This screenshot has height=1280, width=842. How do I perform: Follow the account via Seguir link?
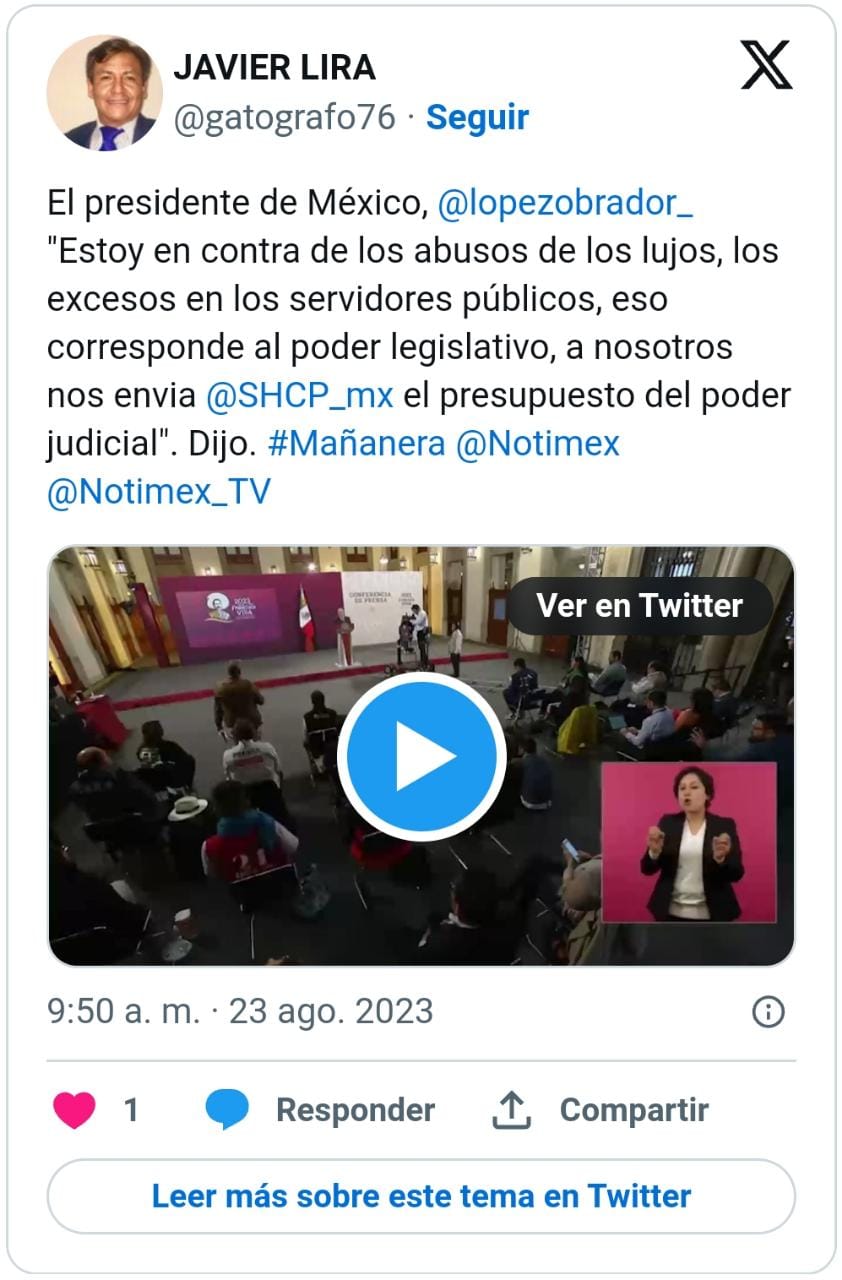coord(477,118)
